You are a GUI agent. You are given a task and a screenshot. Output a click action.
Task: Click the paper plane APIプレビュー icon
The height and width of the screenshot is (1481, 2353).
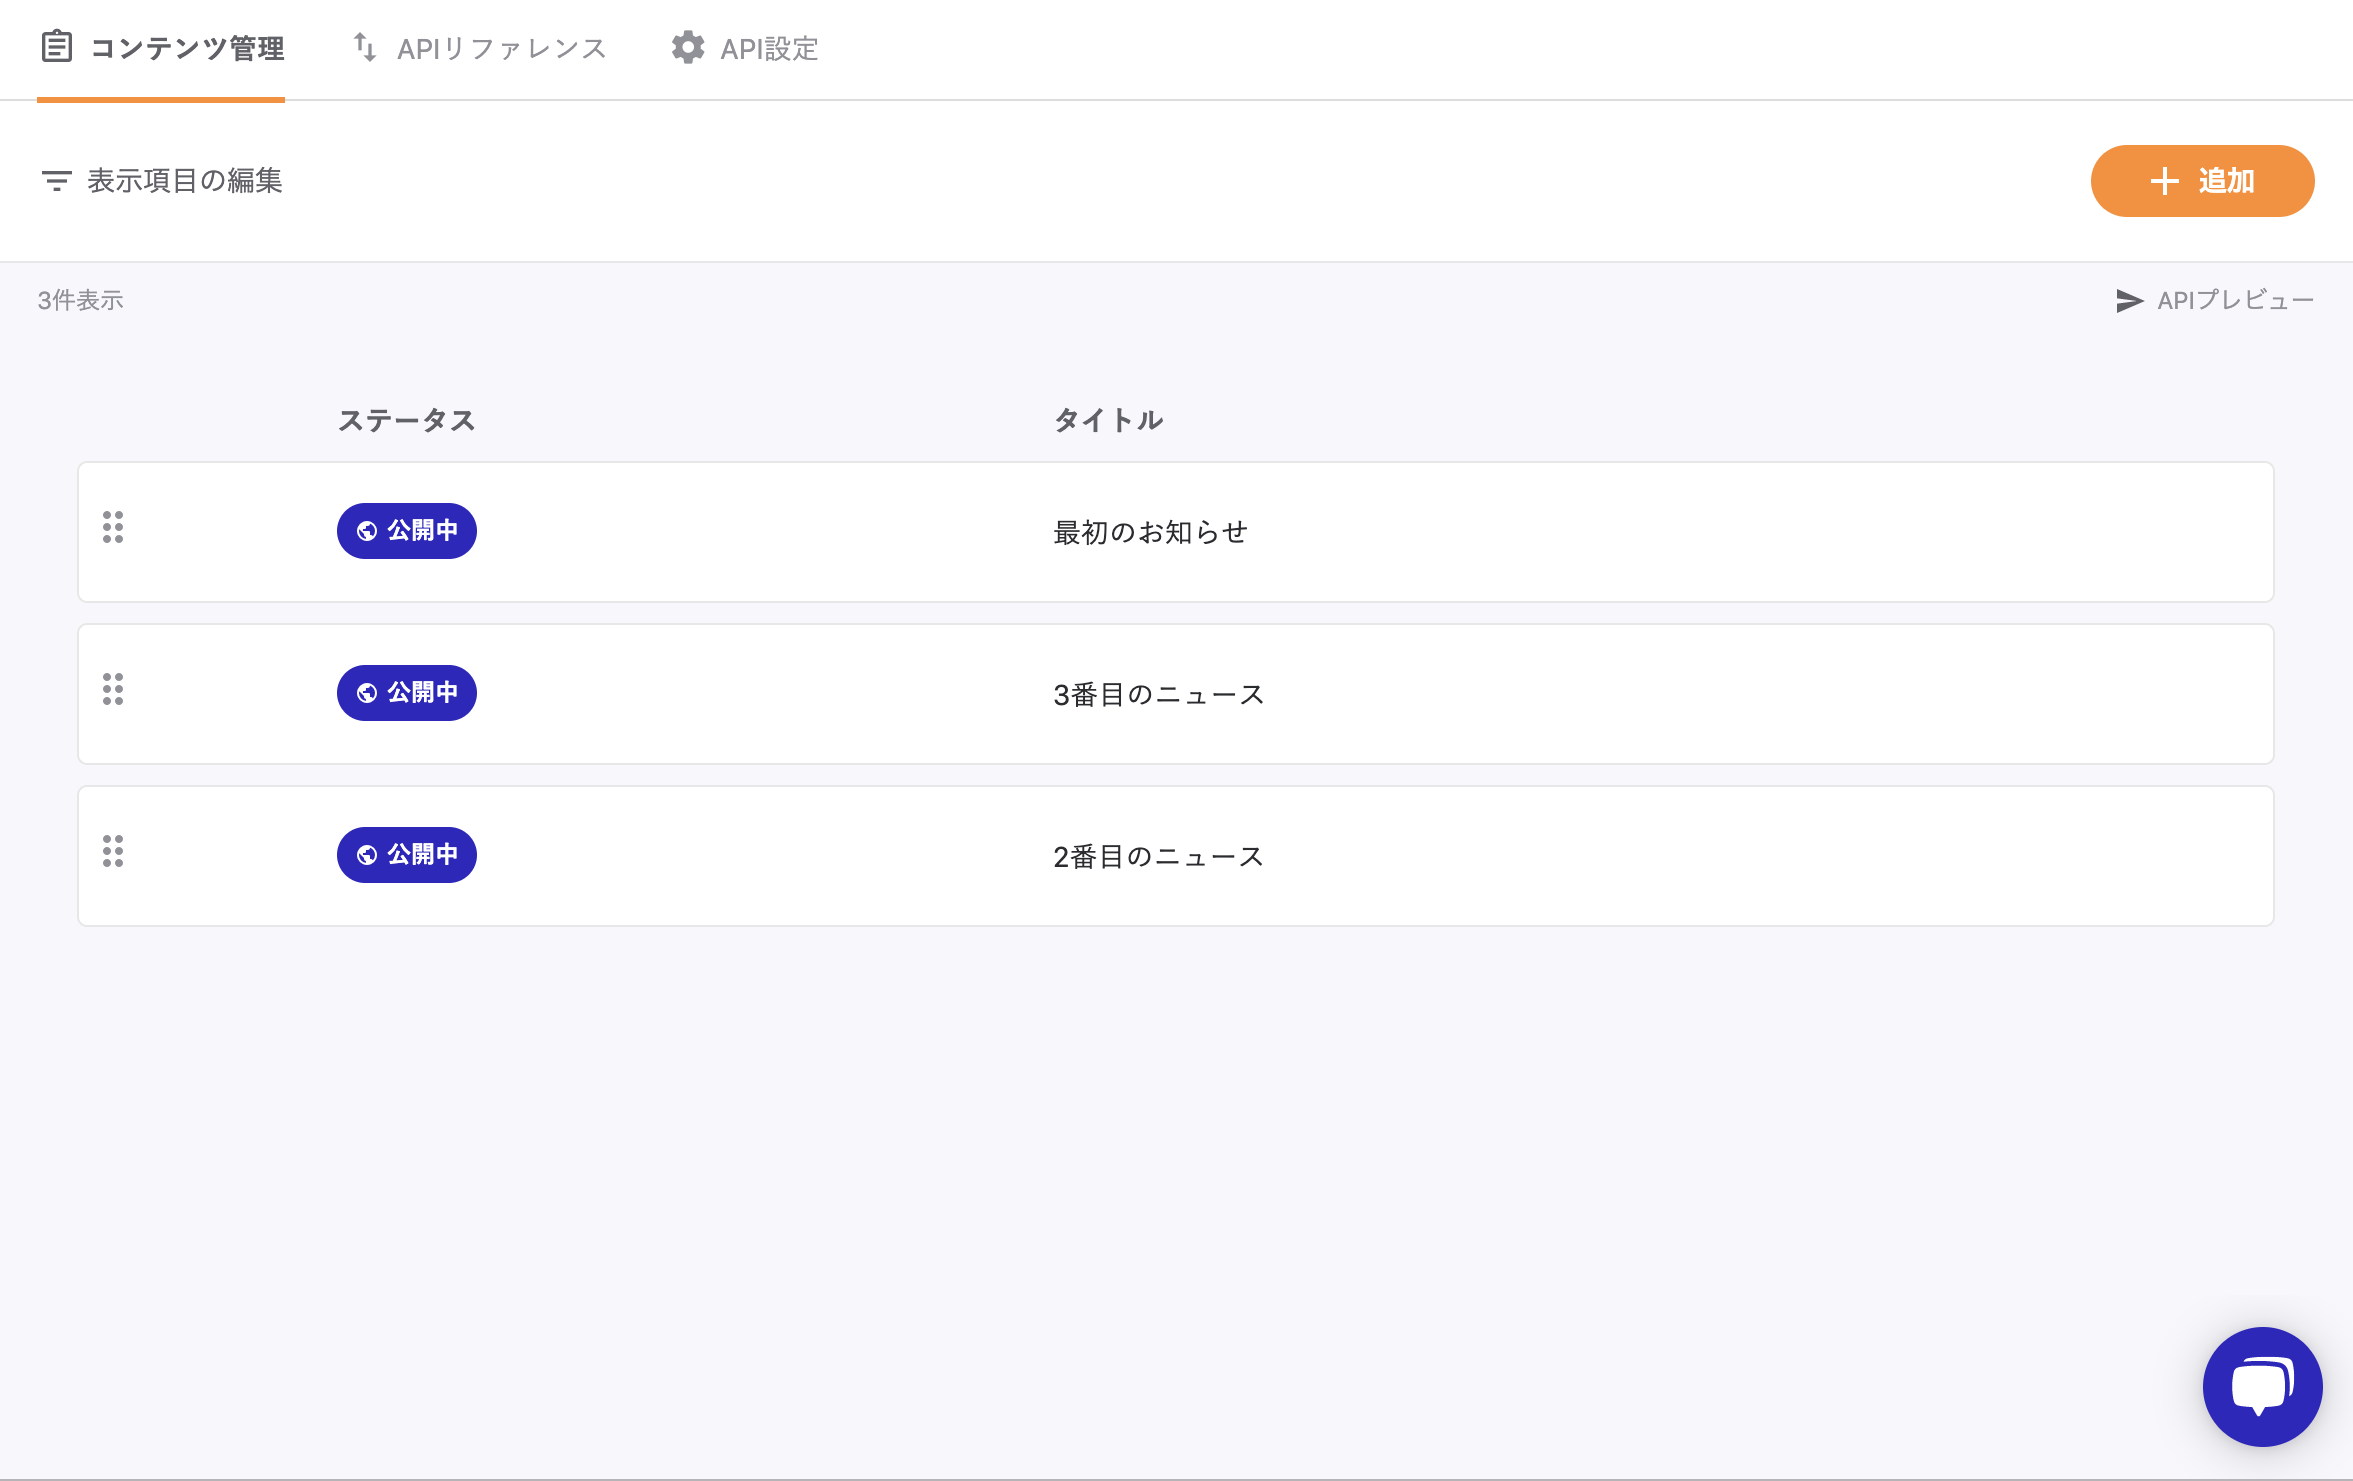pyautogui.click(x=2129, y=301)
